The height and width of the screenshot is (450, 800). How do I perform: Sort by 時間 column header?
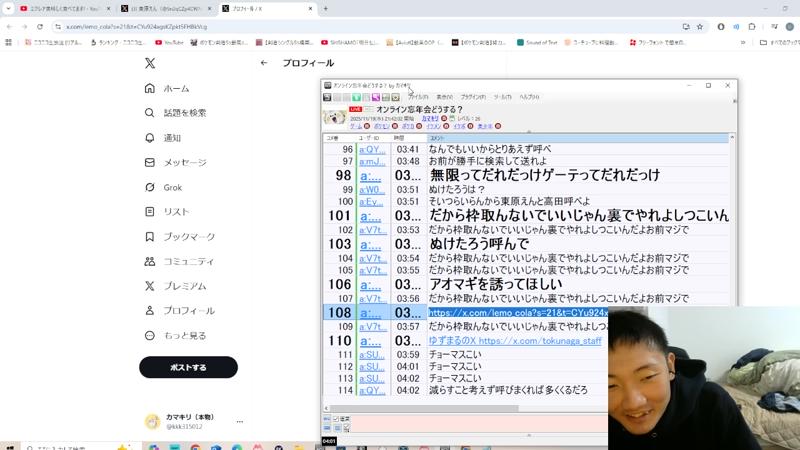coord(409,138)
